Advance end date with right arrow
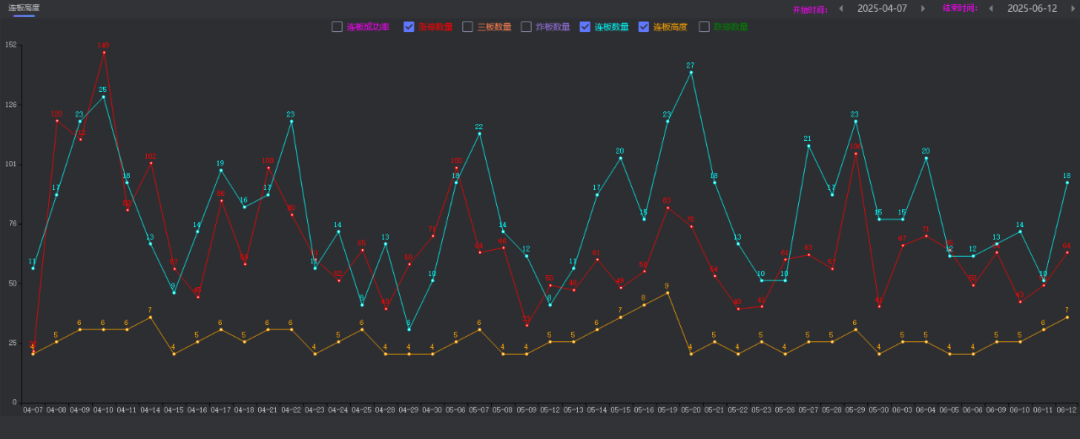The height and width of the screenshot is (439, 1080). (x=1071, y=8)
